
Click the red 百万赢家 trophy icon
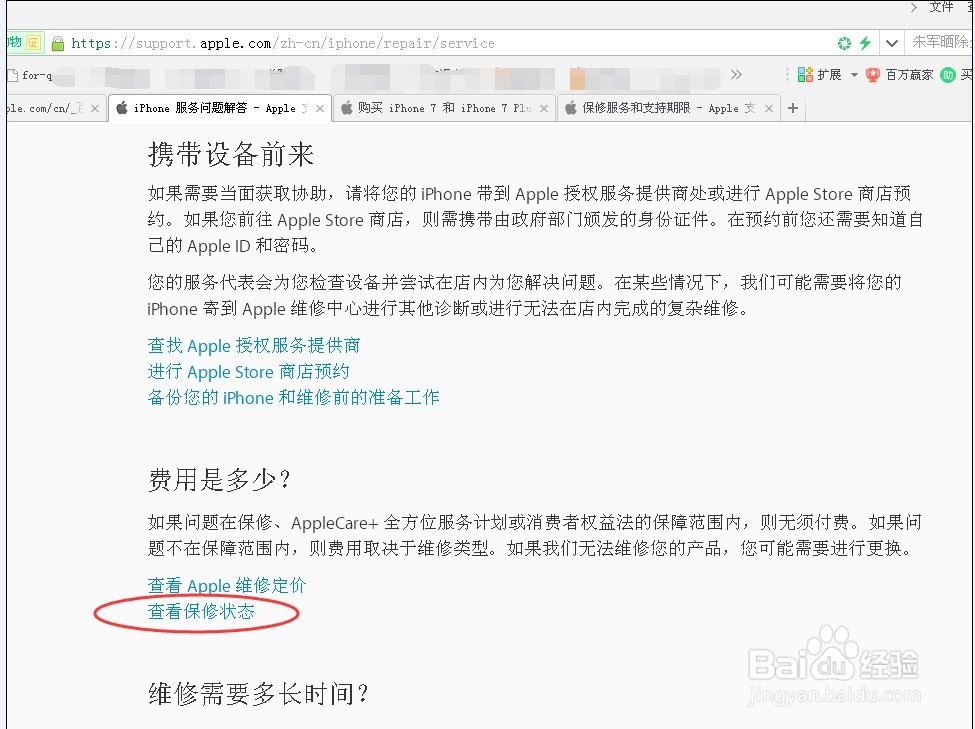(x=873, y=75)
